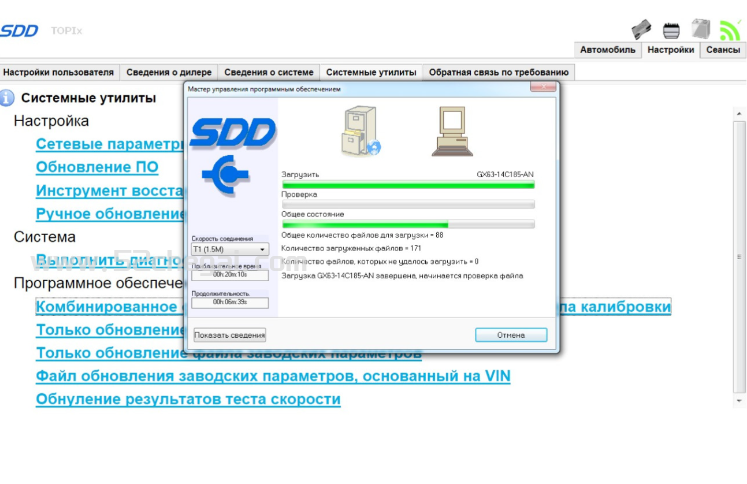Switch to the Настройки tab
This screenshot has width=747, height=484.
pos(670,50)
